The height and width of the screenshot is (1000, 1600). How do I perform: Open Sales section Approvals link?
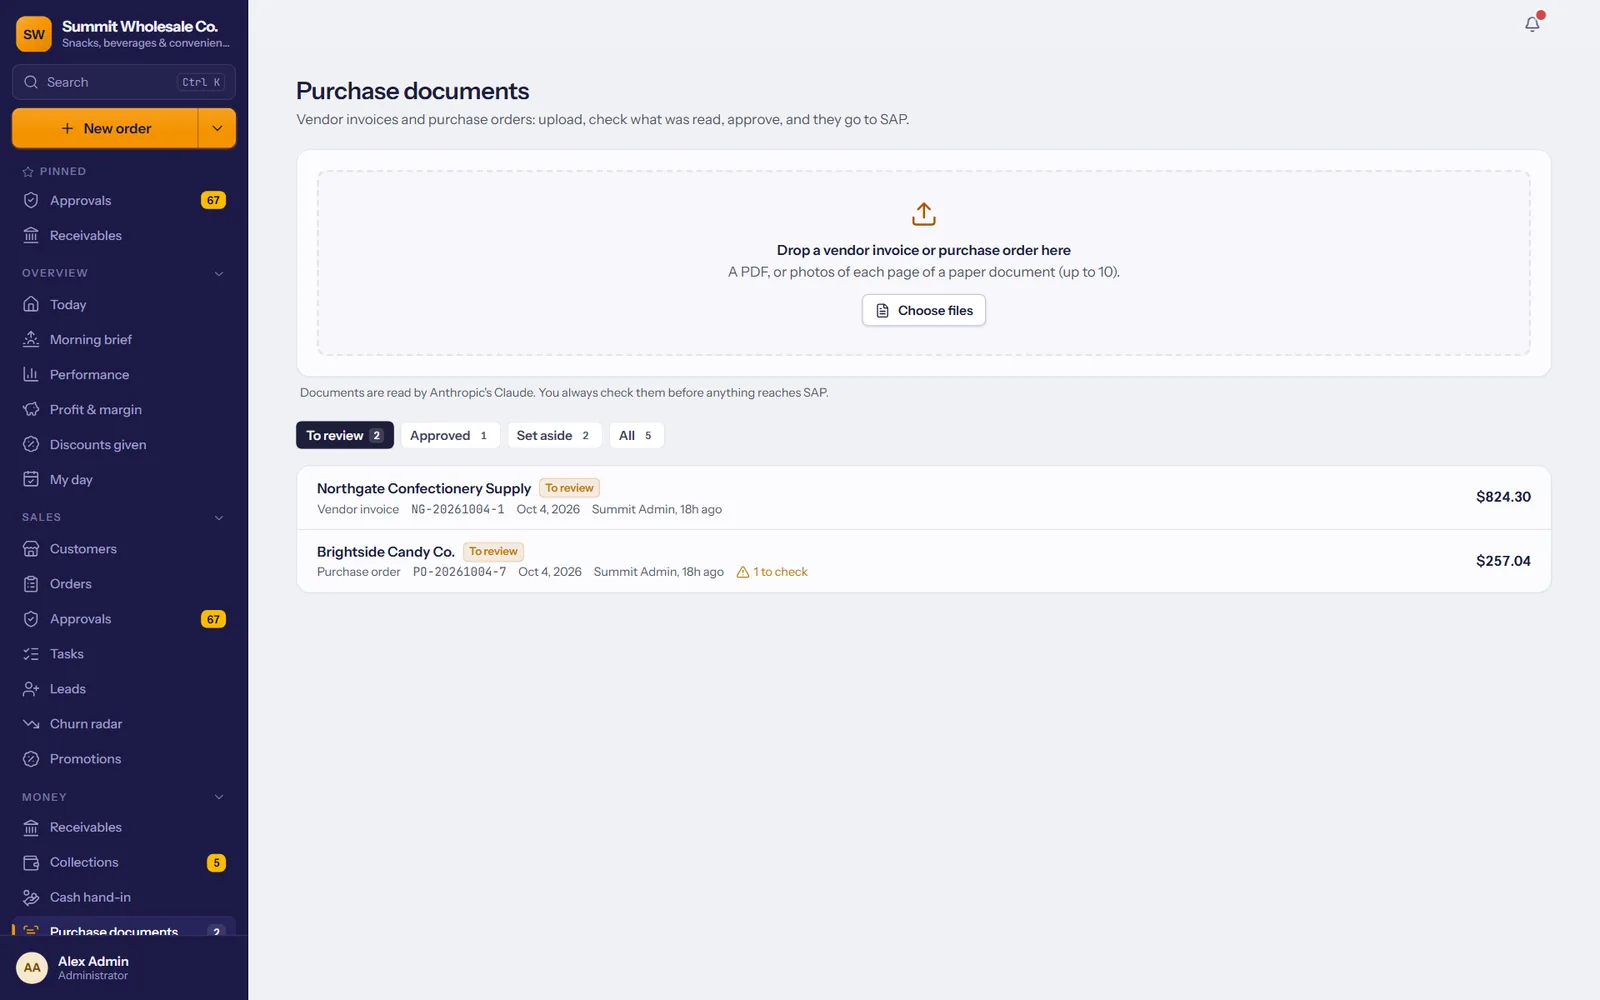pos(124,619)
